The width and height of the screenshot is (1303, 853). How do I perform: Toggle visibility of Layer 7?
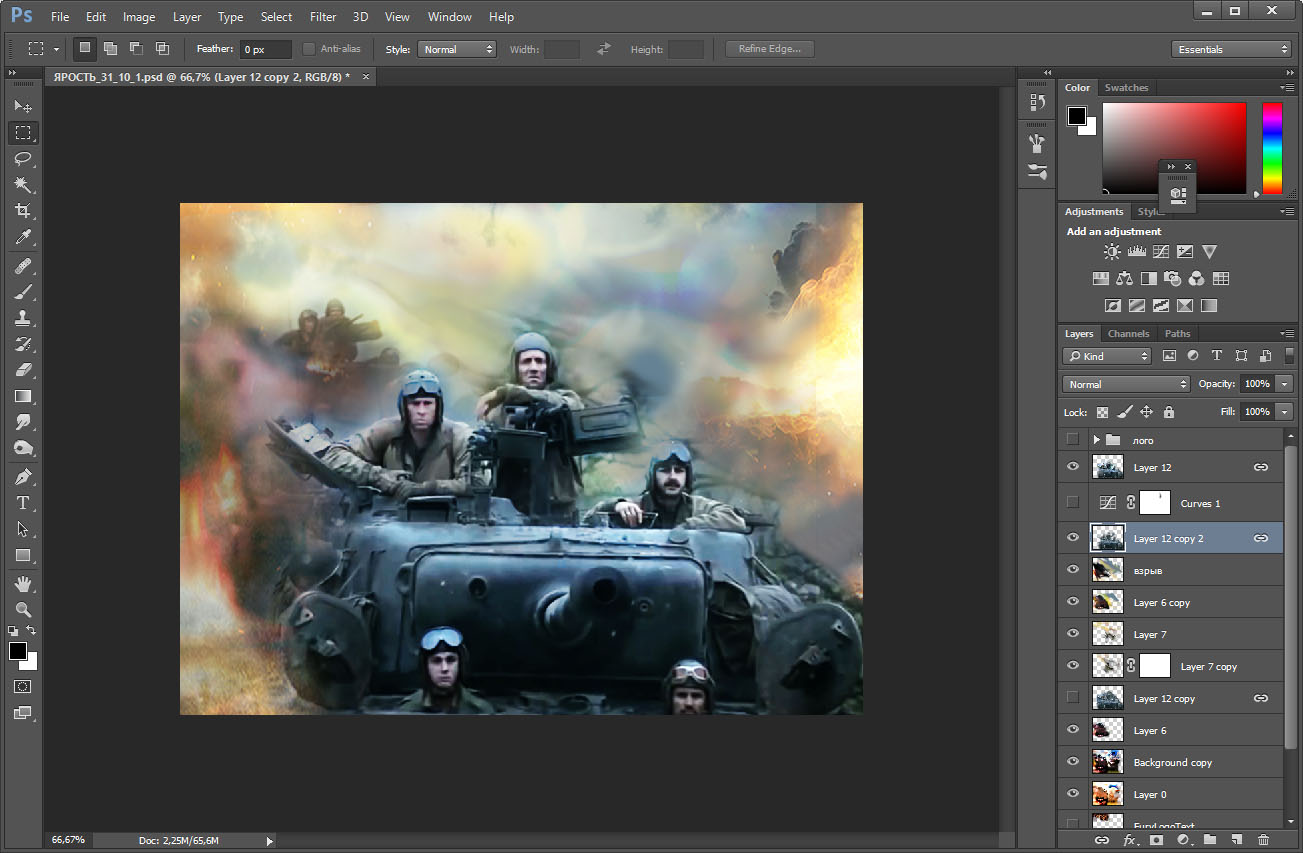coord(1073,634)
